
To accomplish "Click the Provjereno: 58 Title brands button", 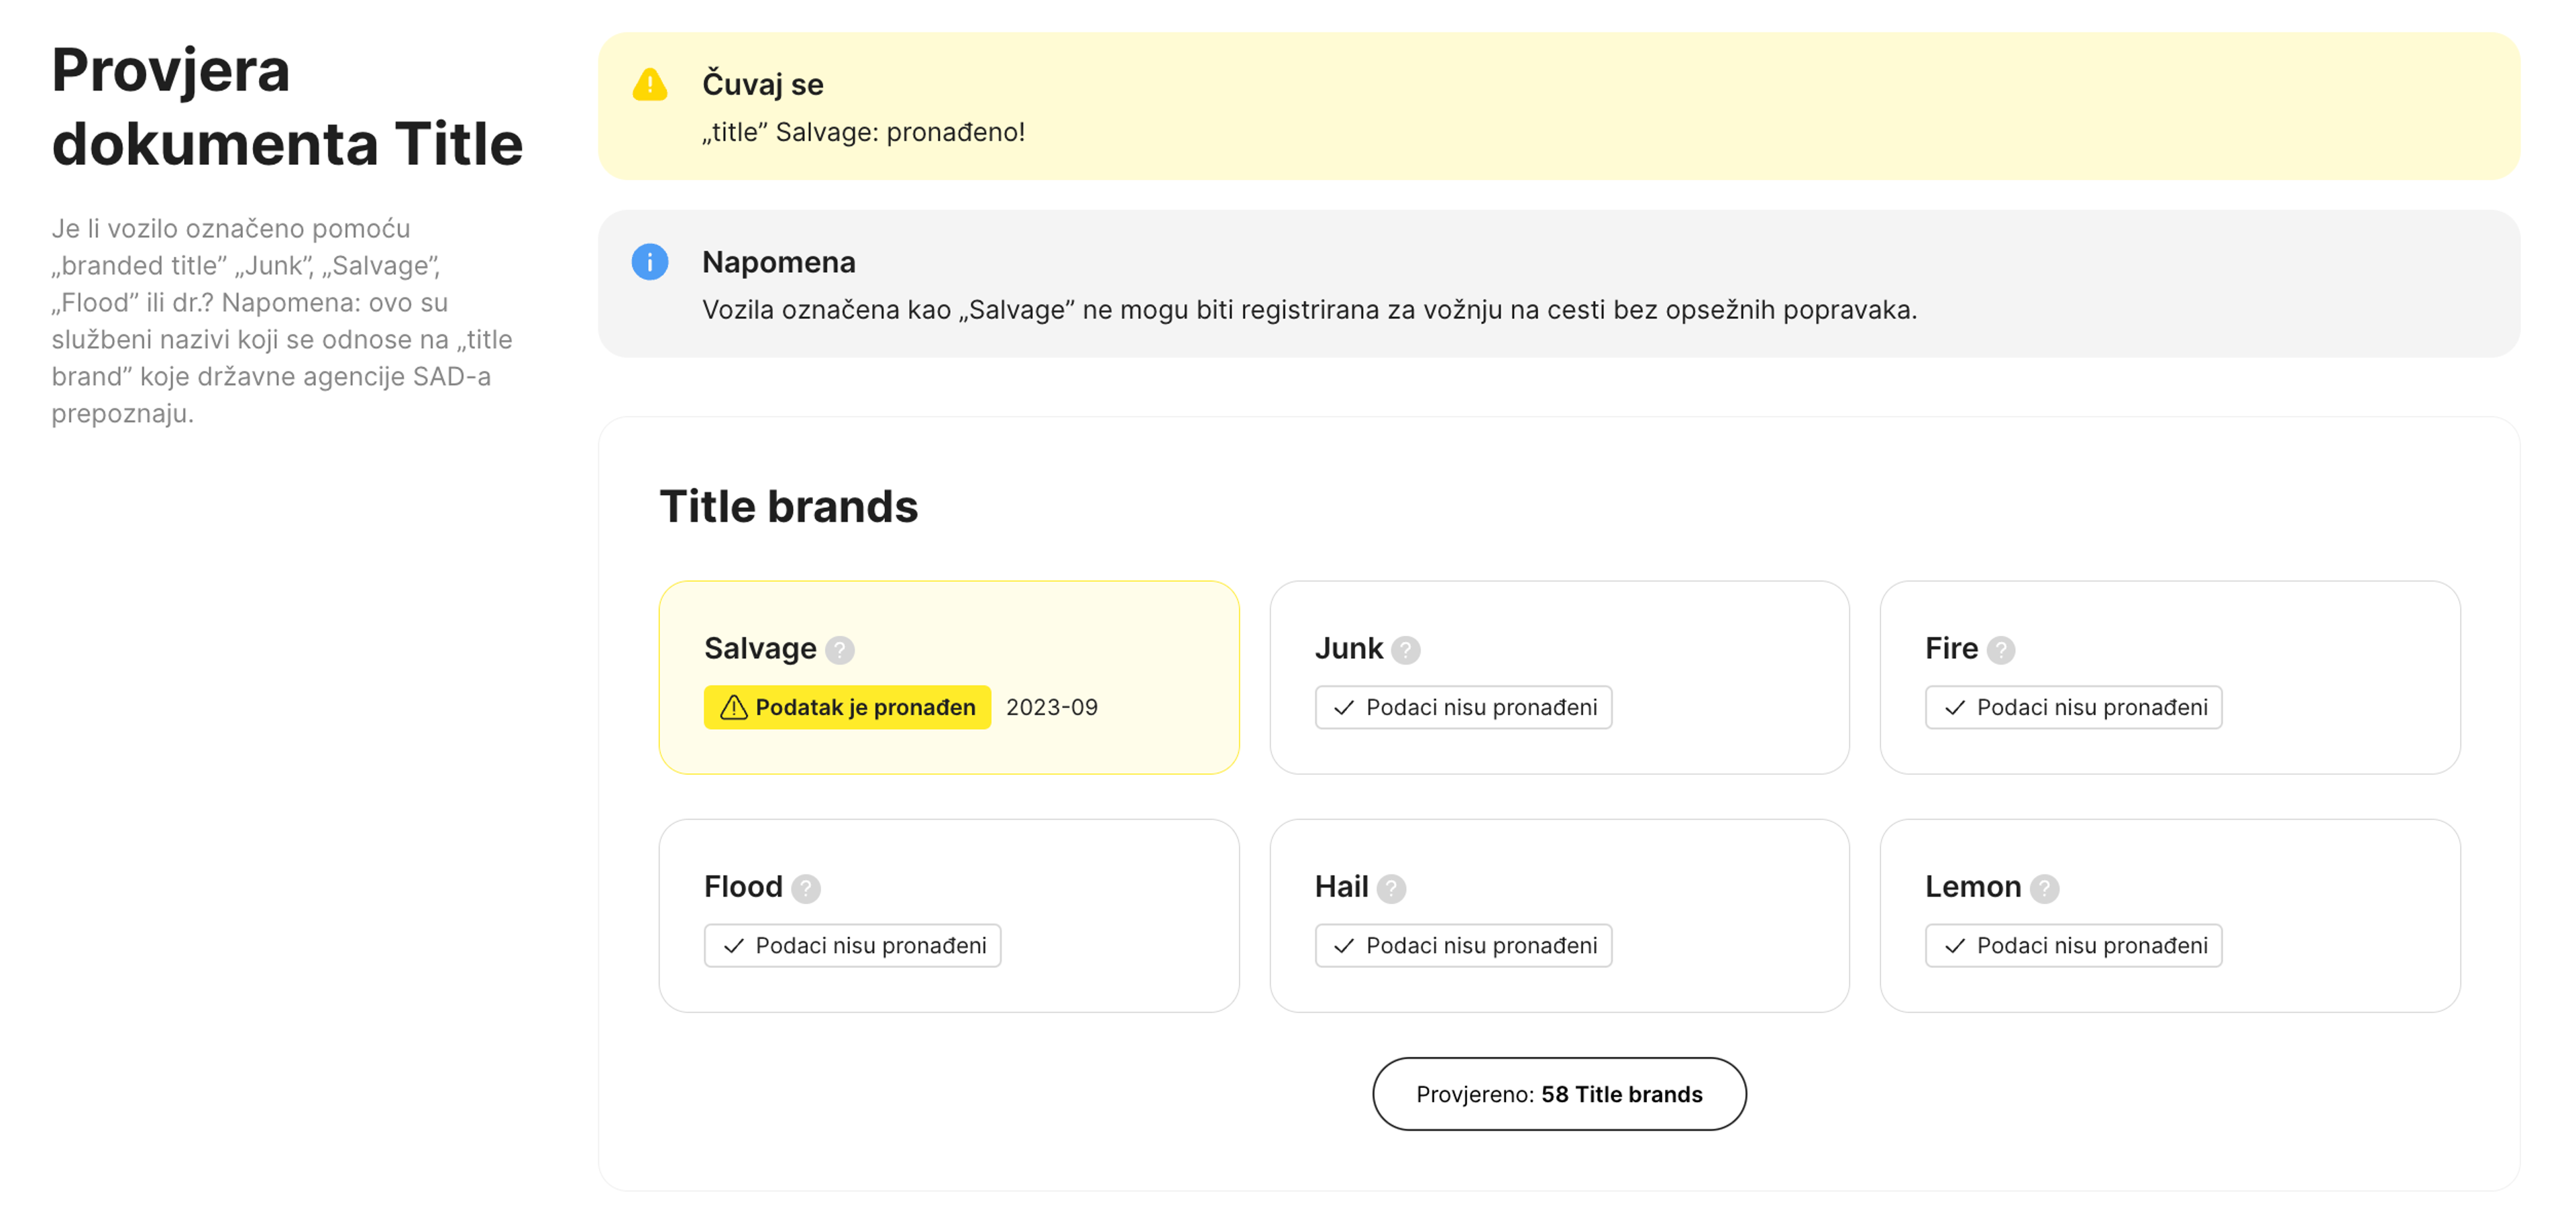I will [1558, 1094].
